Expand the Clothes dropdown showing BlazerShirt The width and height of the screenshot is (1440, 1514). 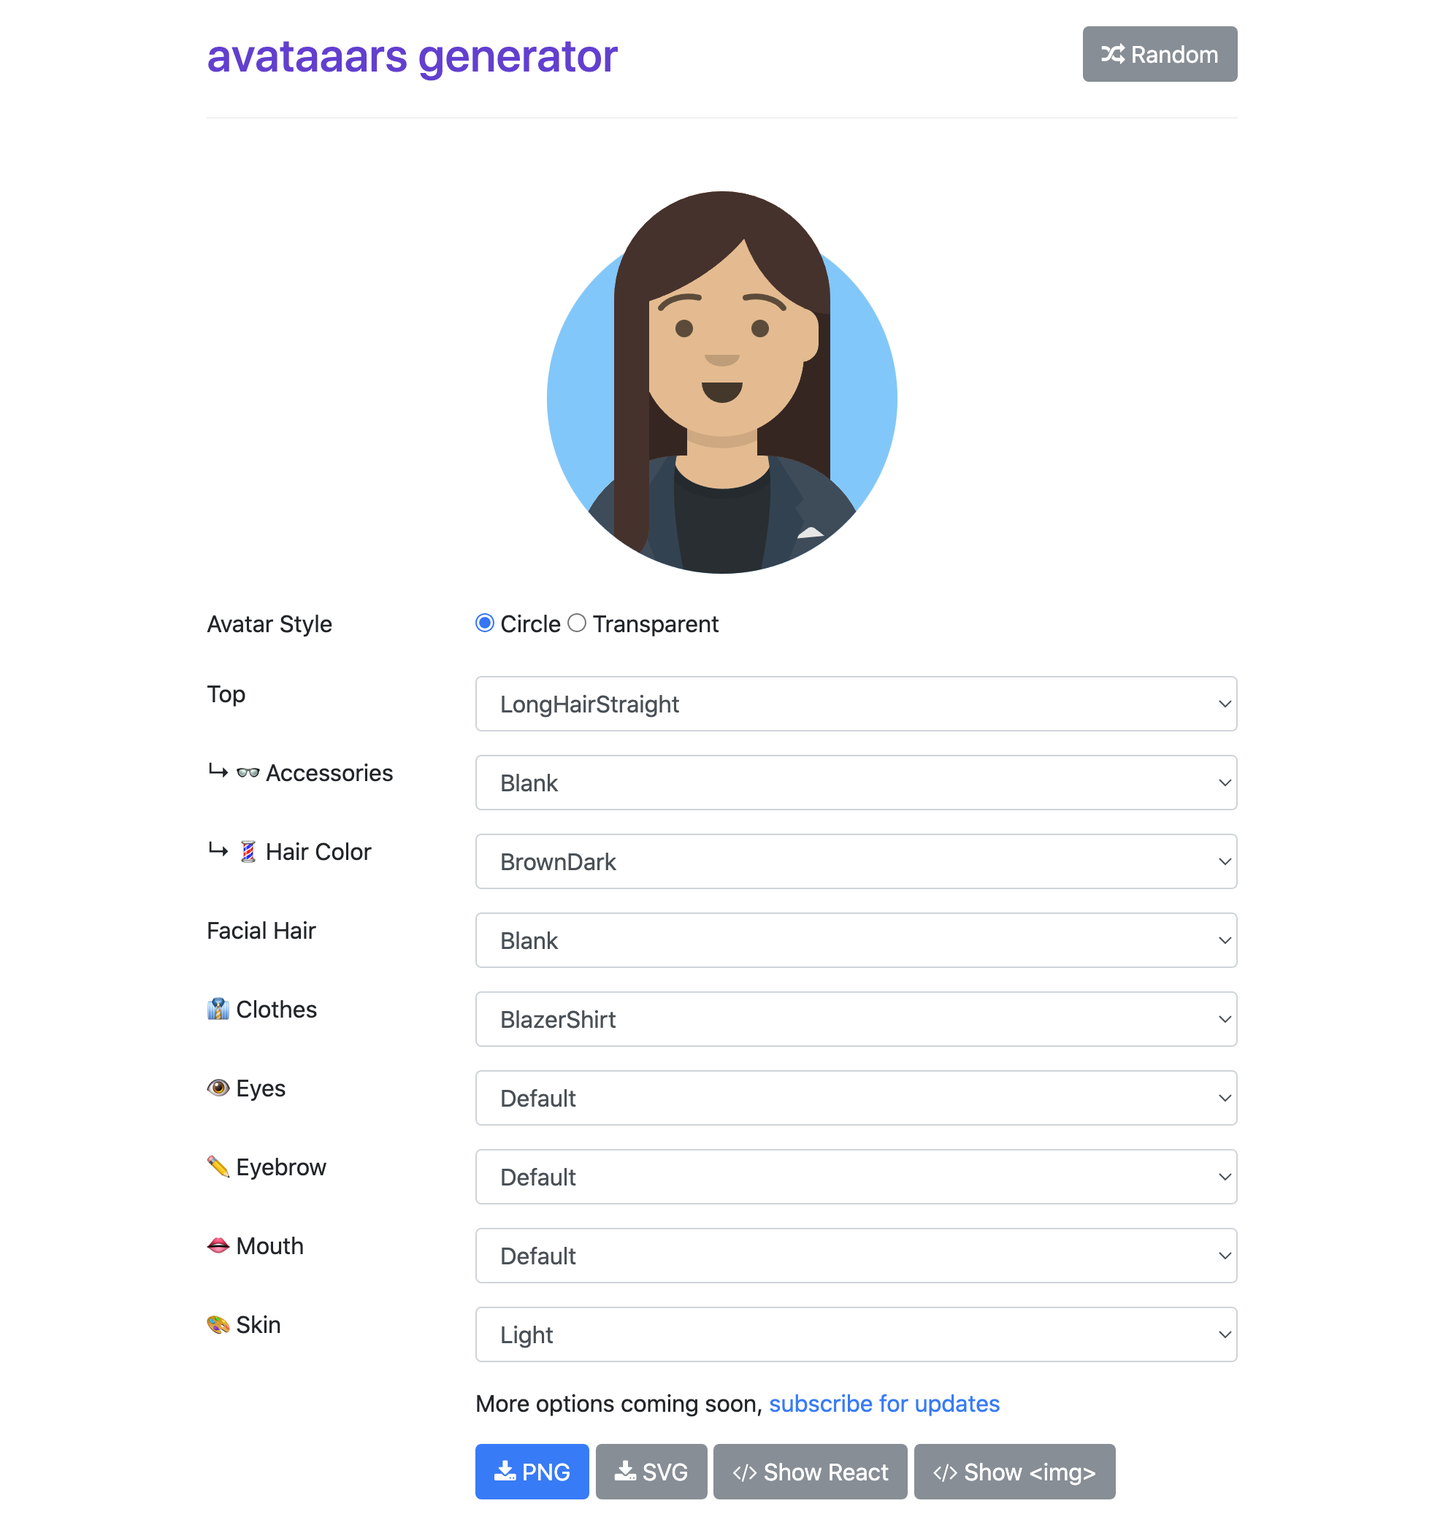(x=856, y=1019)
